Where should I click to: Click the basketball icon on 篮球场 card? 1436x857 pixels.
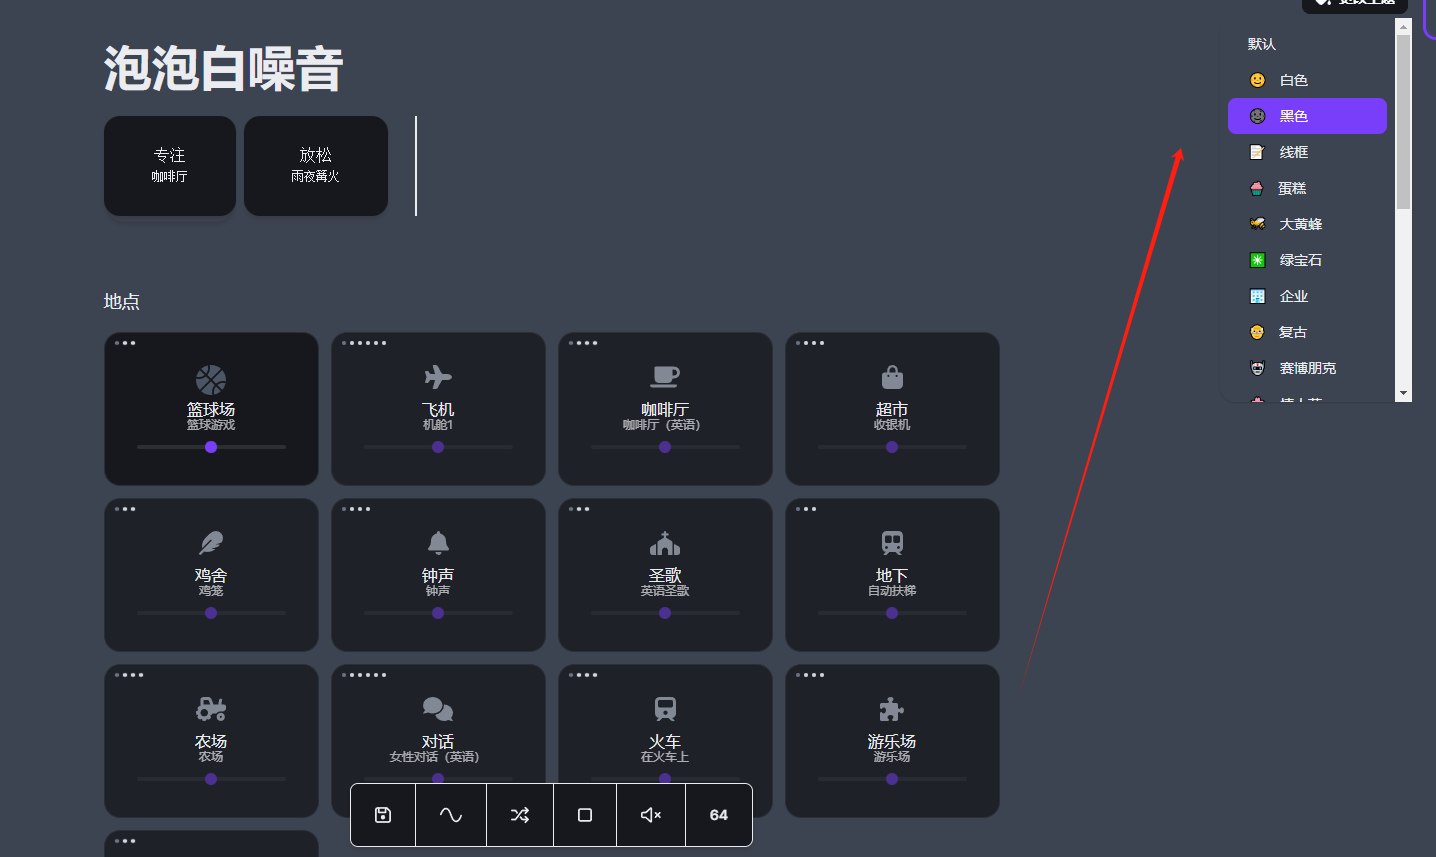click(x=211, y=379)
